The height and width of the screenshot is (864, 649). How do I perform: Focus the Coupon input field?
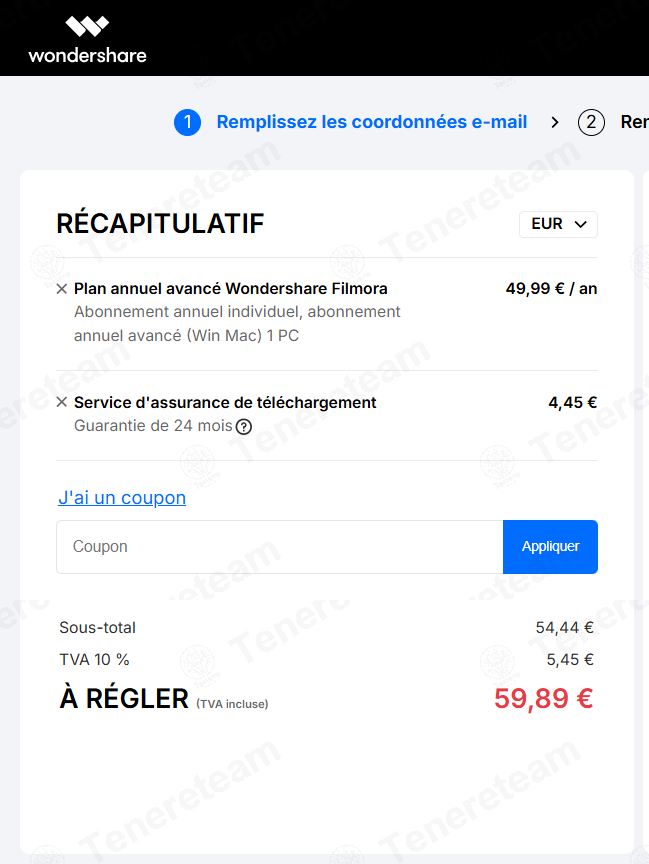coord(280,547)
